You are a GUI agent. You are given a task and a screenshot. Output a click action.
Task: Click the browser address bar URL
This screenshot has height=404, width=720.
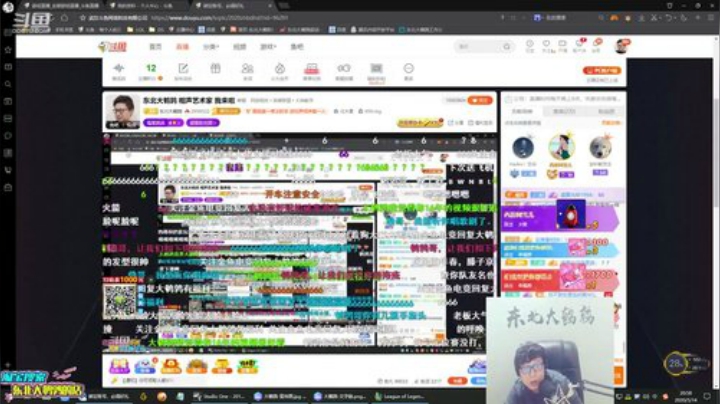219,18
